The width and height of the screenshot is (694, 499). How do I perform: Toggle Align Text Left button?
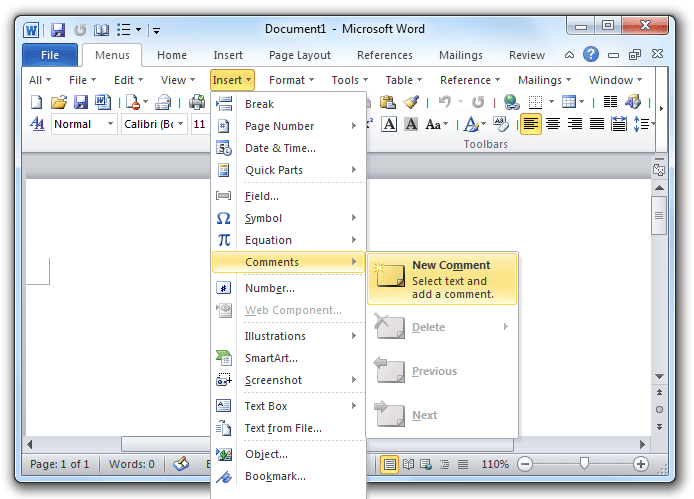point(531,124)
